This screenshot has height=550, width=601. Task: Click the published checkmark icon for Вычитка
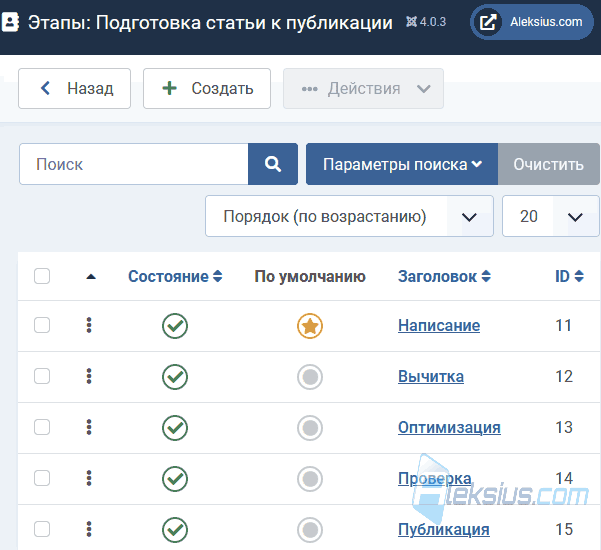175,377
